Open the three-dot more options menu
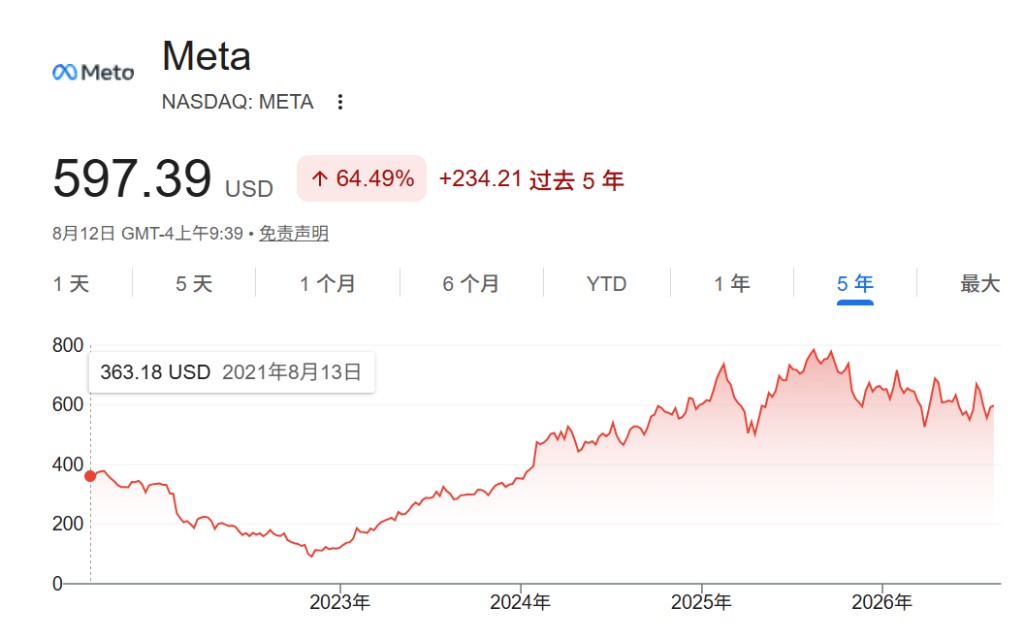 [x=340, y=102]
